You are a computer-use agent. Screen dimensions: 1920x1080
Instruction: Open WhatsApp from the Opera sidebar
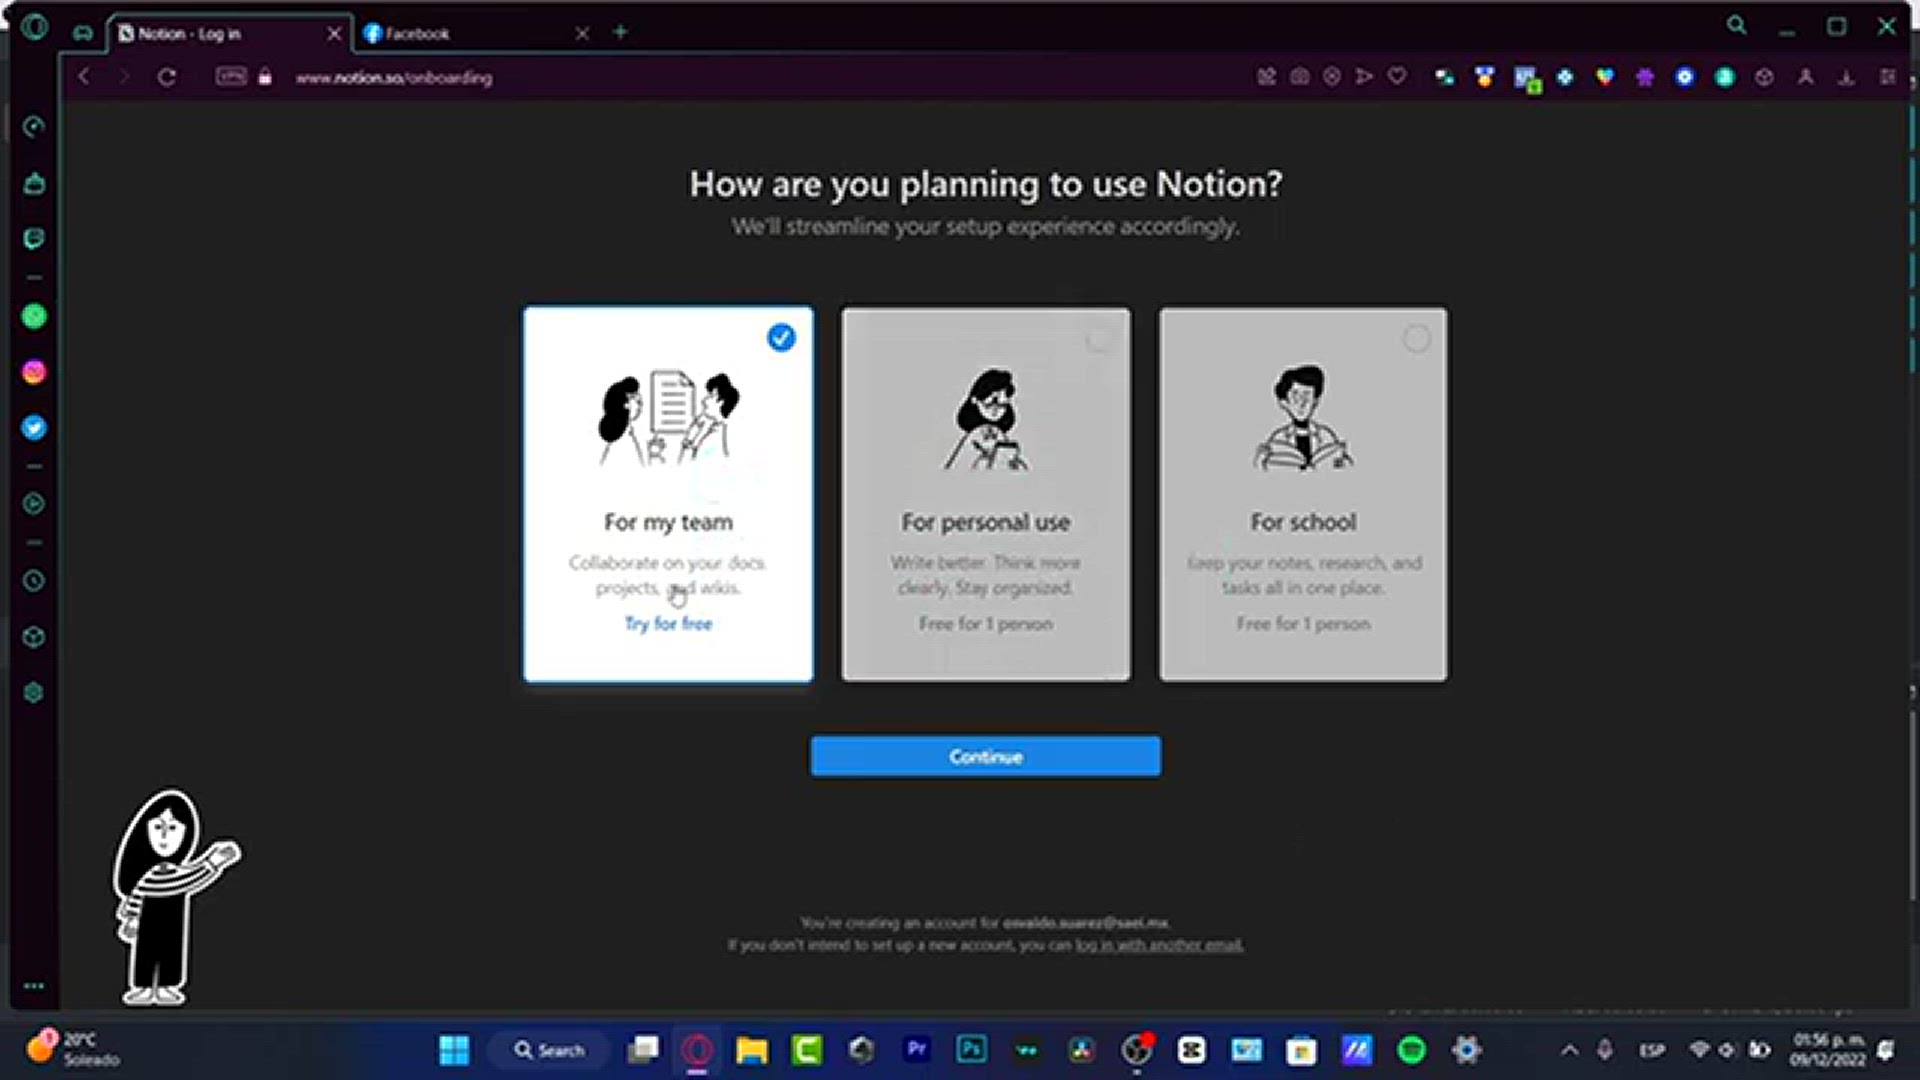[x=34, y=317]
